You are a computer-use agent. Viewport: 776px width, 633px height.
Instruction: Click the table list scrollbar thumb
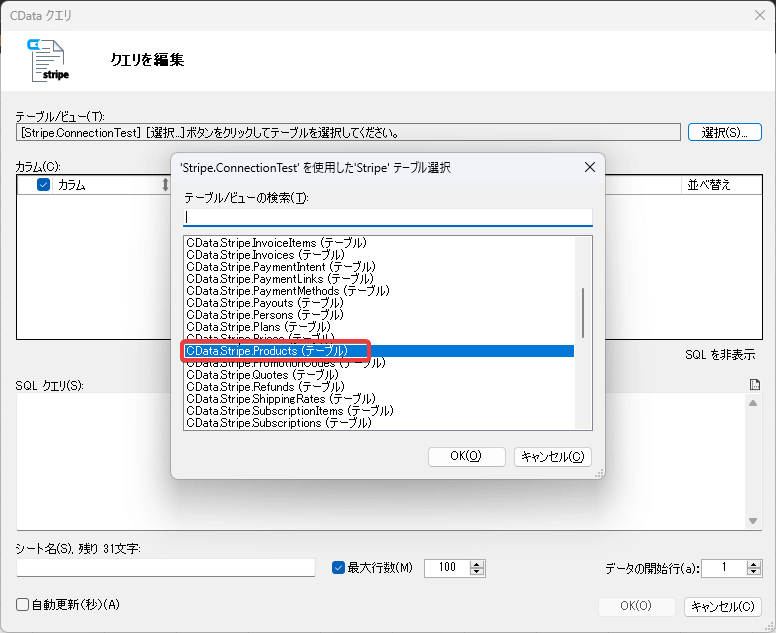[583, 313]
